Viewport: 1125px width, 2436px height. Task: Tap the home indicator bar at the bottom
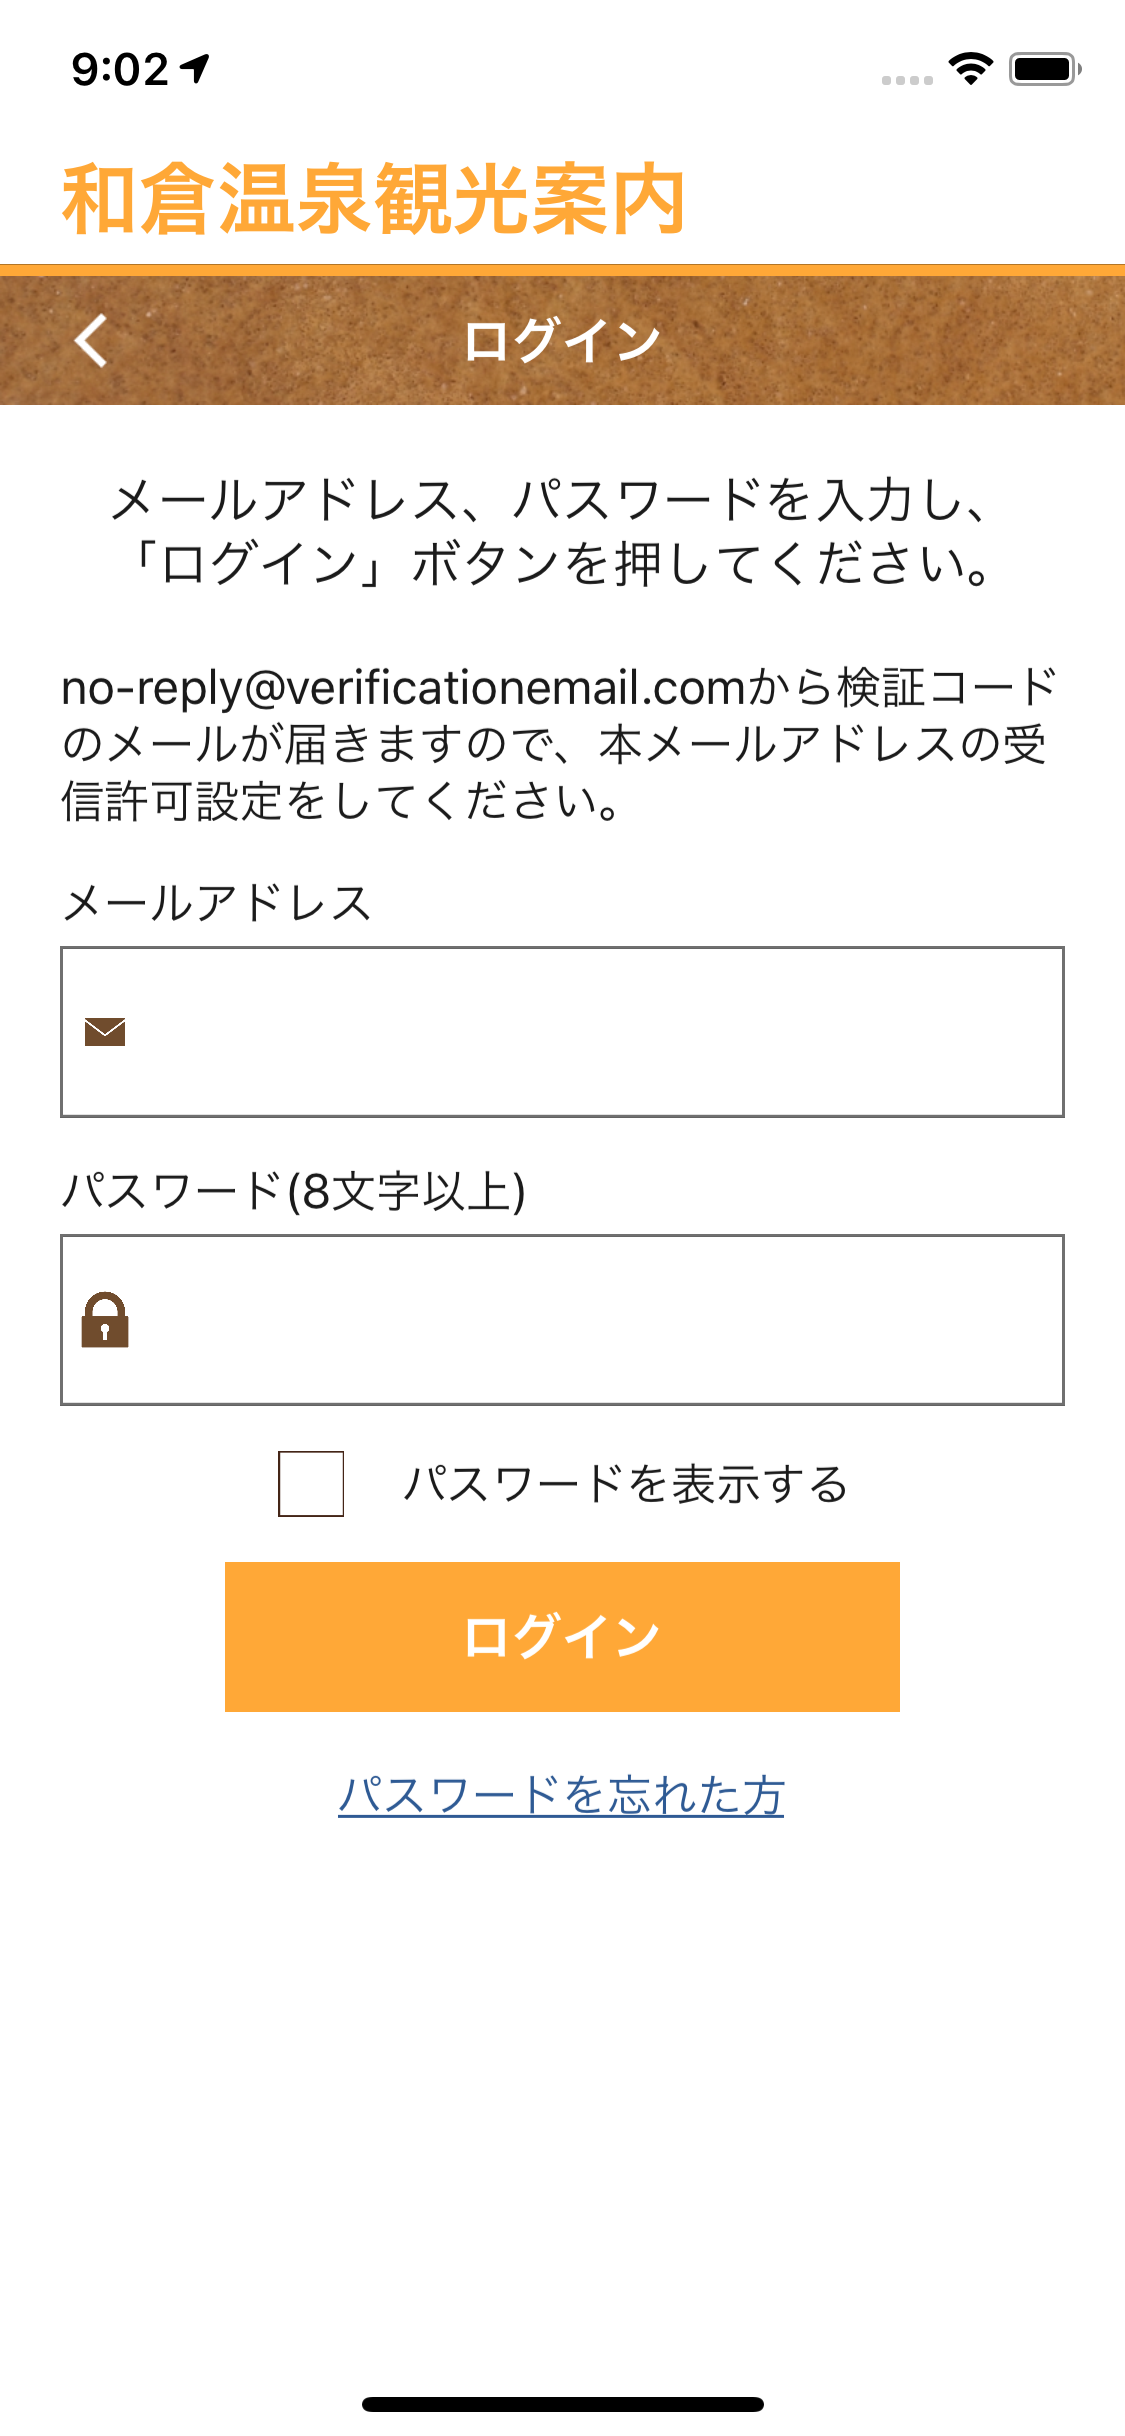[562, 2404]
